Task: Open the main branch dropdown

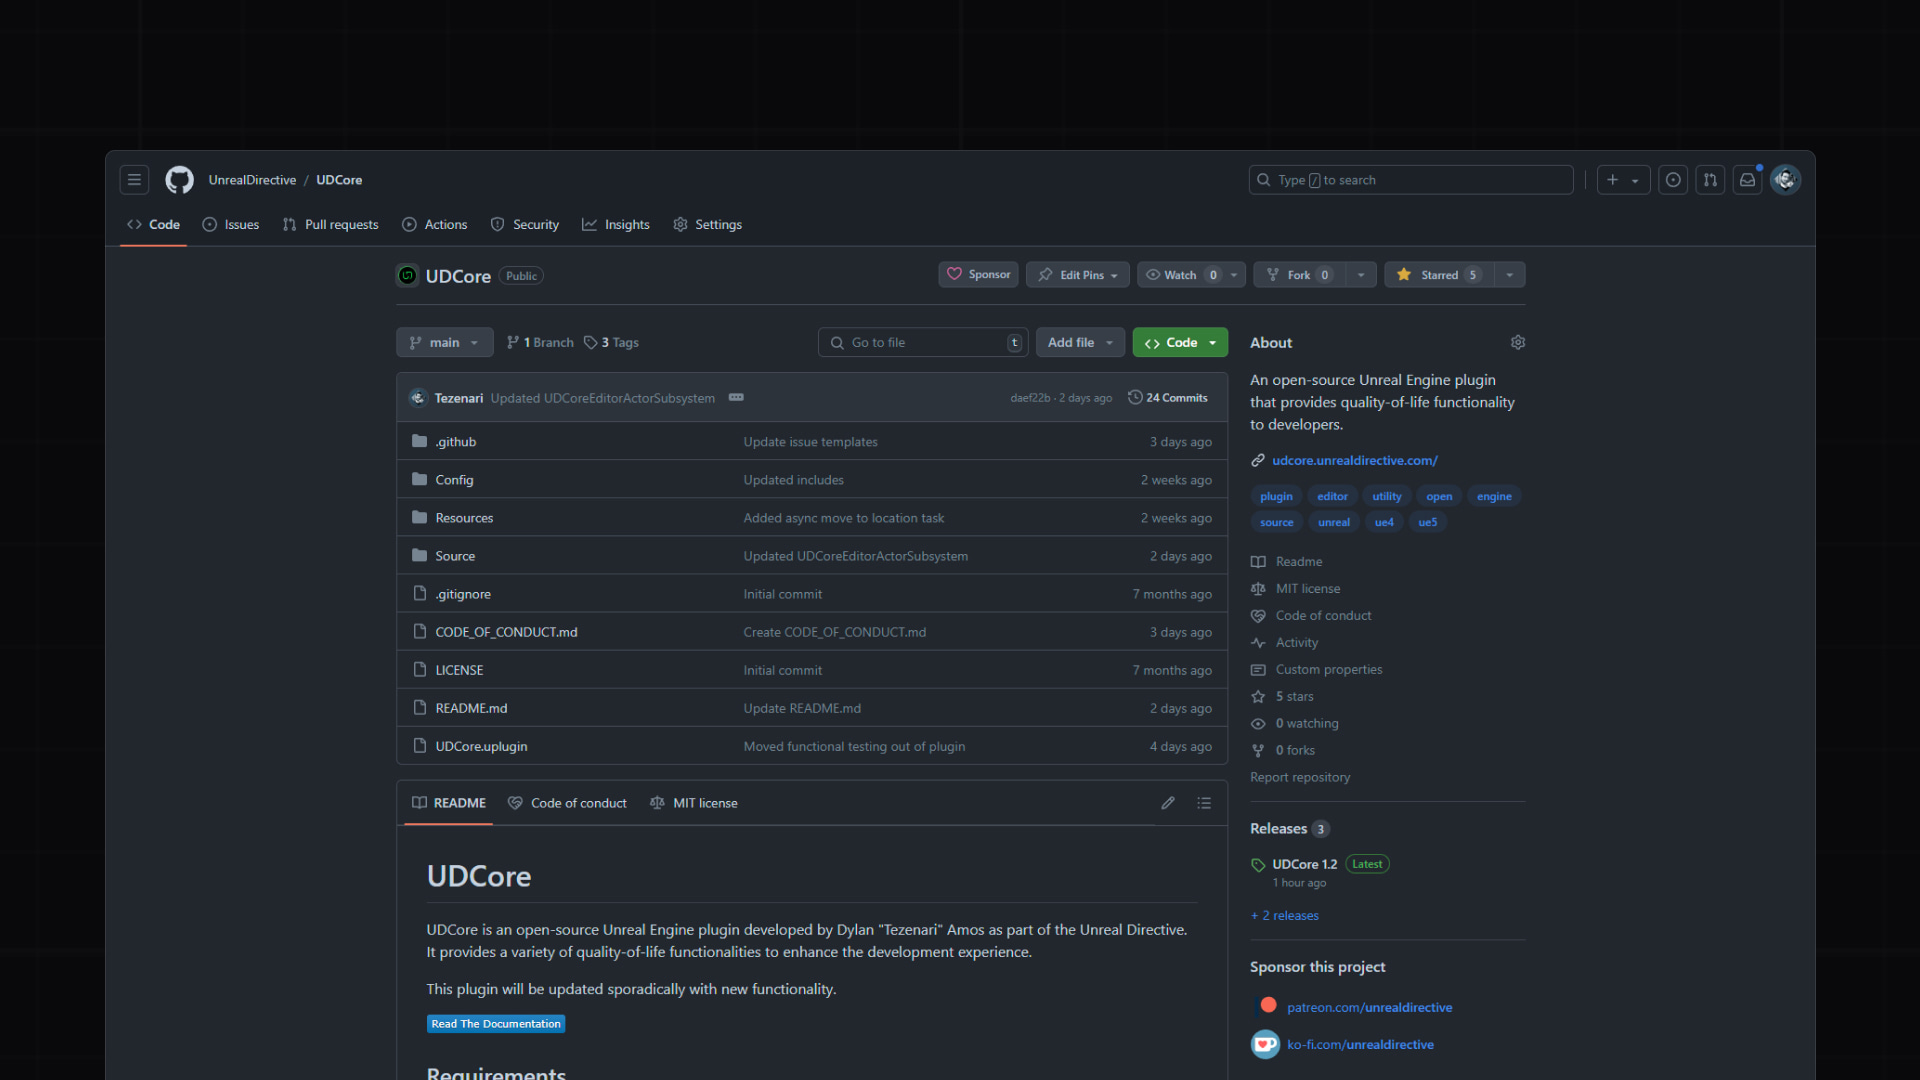Action: pyautogui.click(x=444, y=342)
